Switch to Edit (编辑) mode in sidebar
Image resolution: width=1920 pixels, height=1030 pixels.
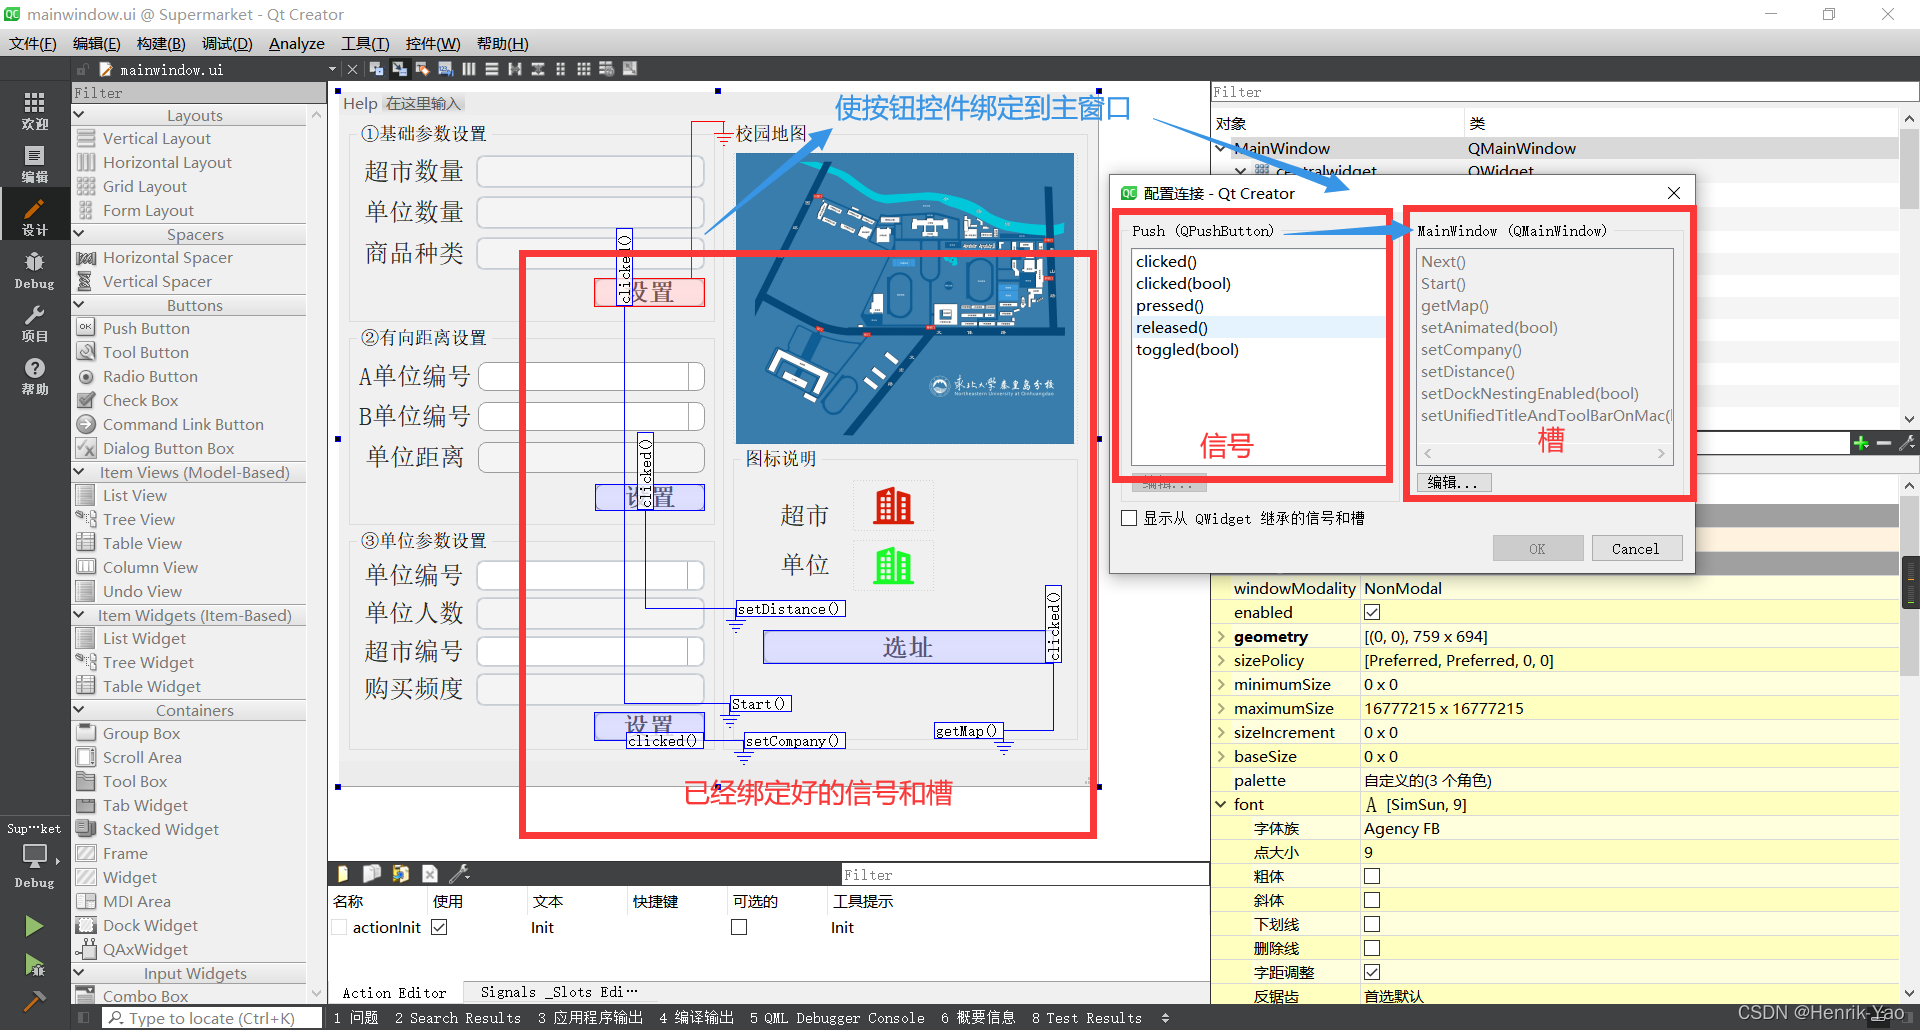(x=34, y=164)
